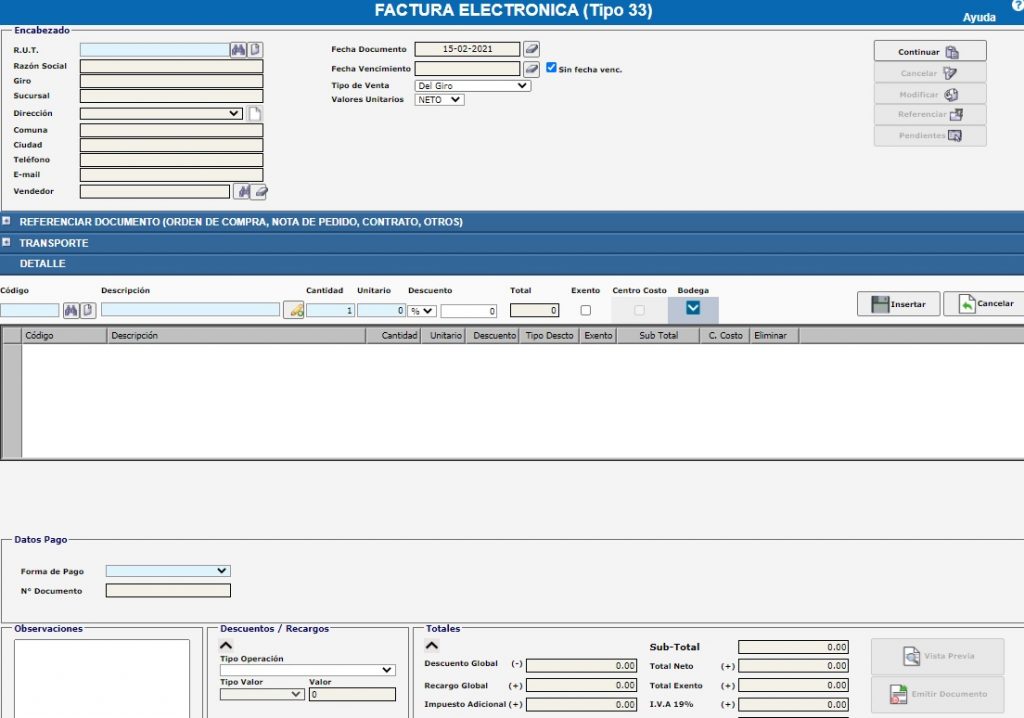Uncheck the Sin fecha venc. checkbox

(551, 69)
